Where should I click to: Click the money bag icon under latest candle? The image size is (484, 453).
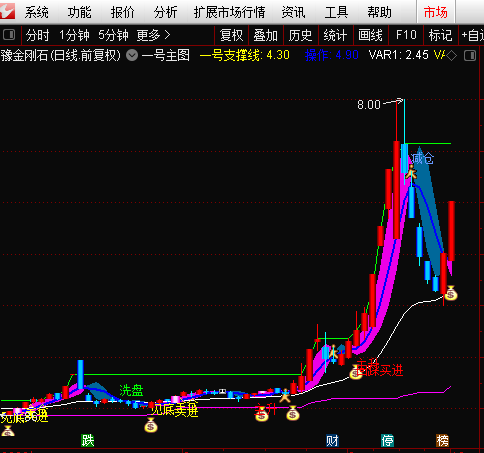[451, 293]
